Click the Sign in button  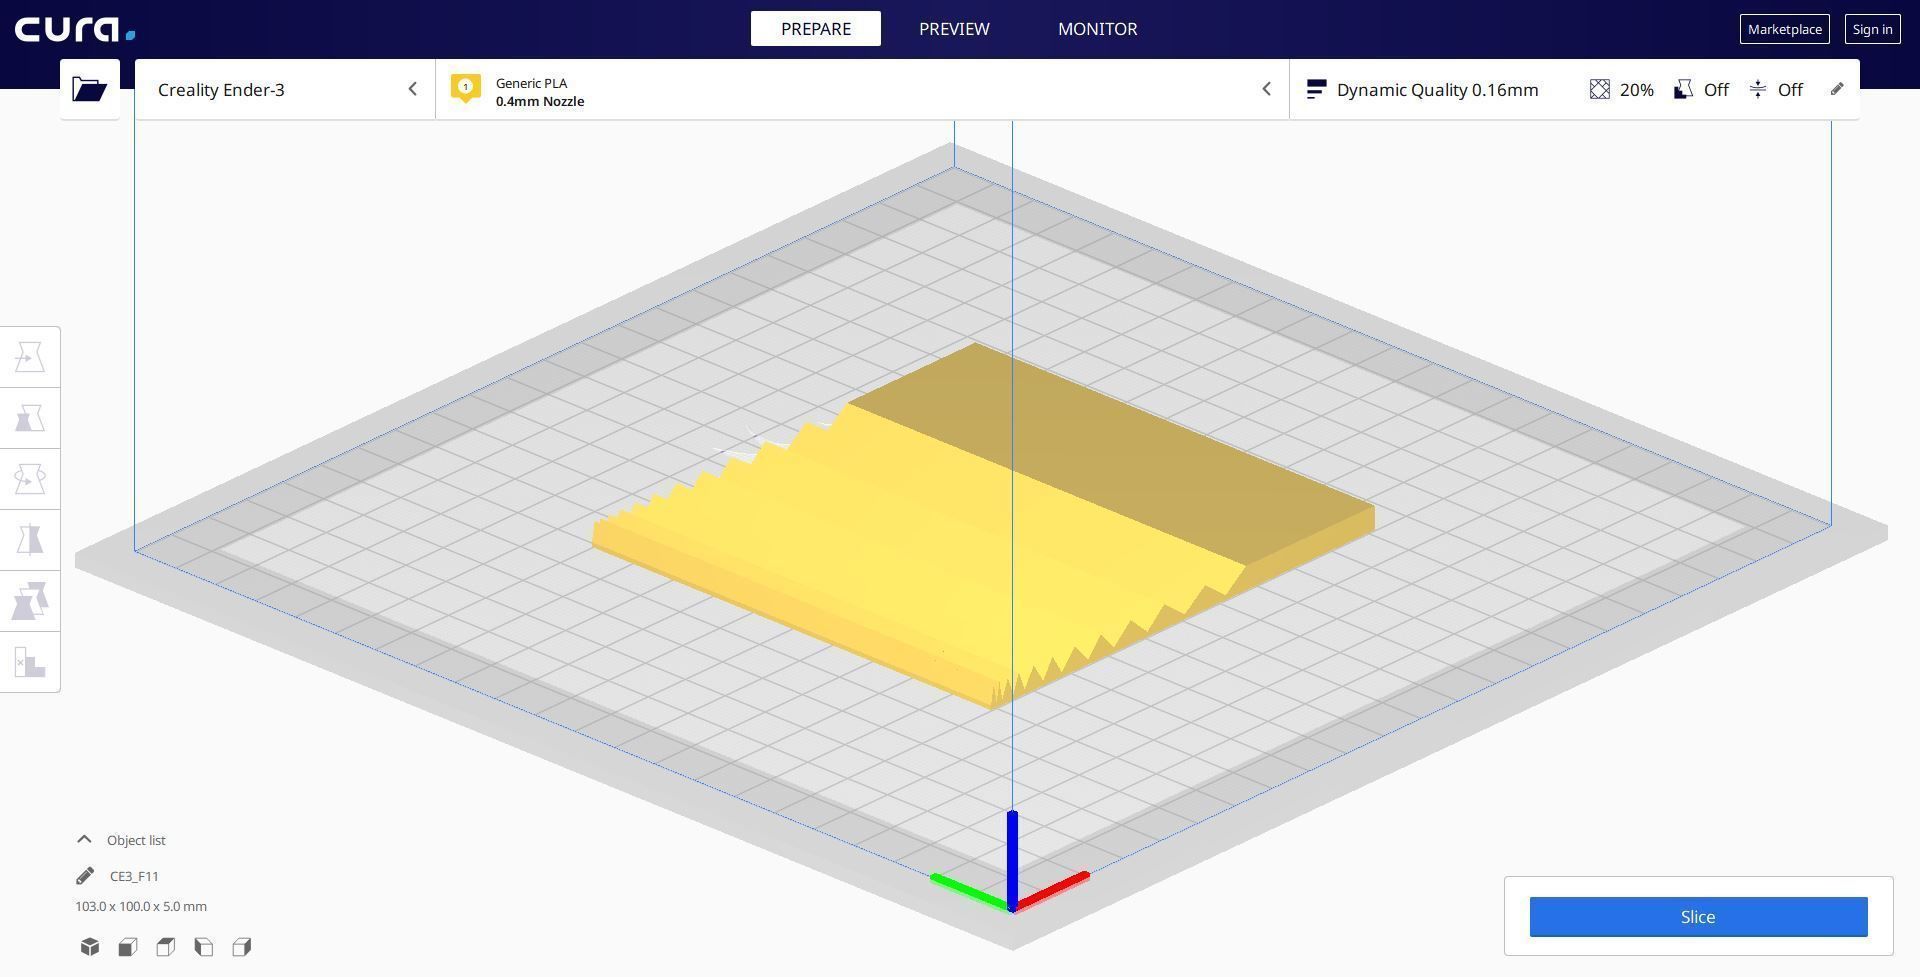[1872, 29]
